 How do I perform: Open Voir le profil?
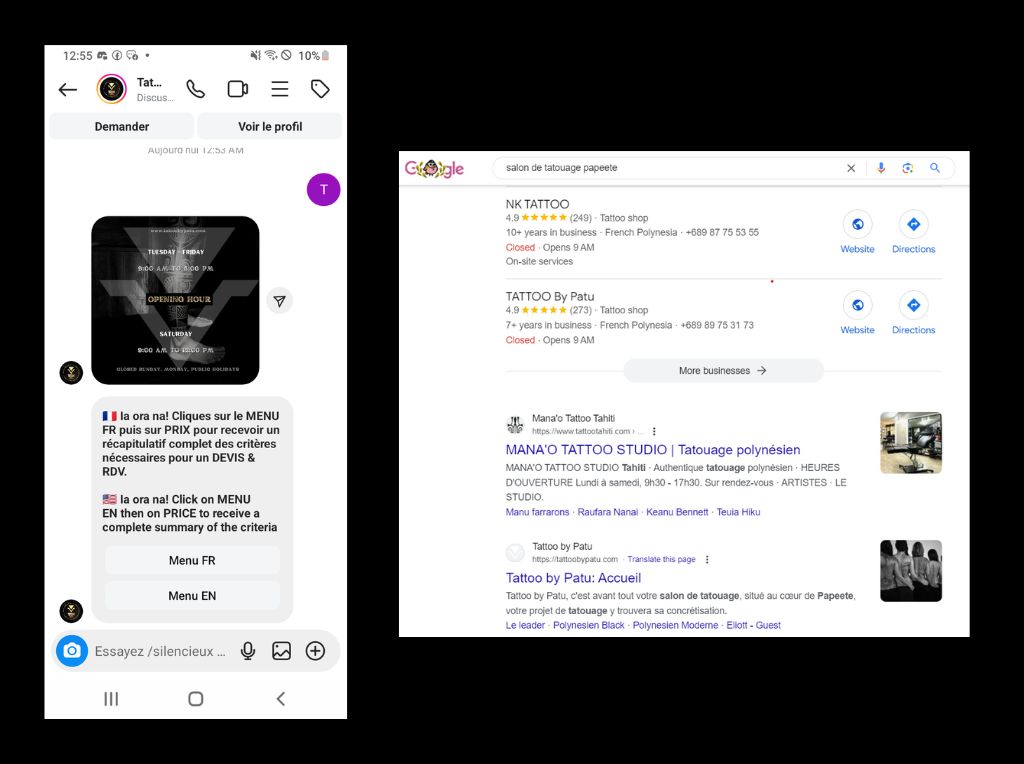[x=270, y=126]
